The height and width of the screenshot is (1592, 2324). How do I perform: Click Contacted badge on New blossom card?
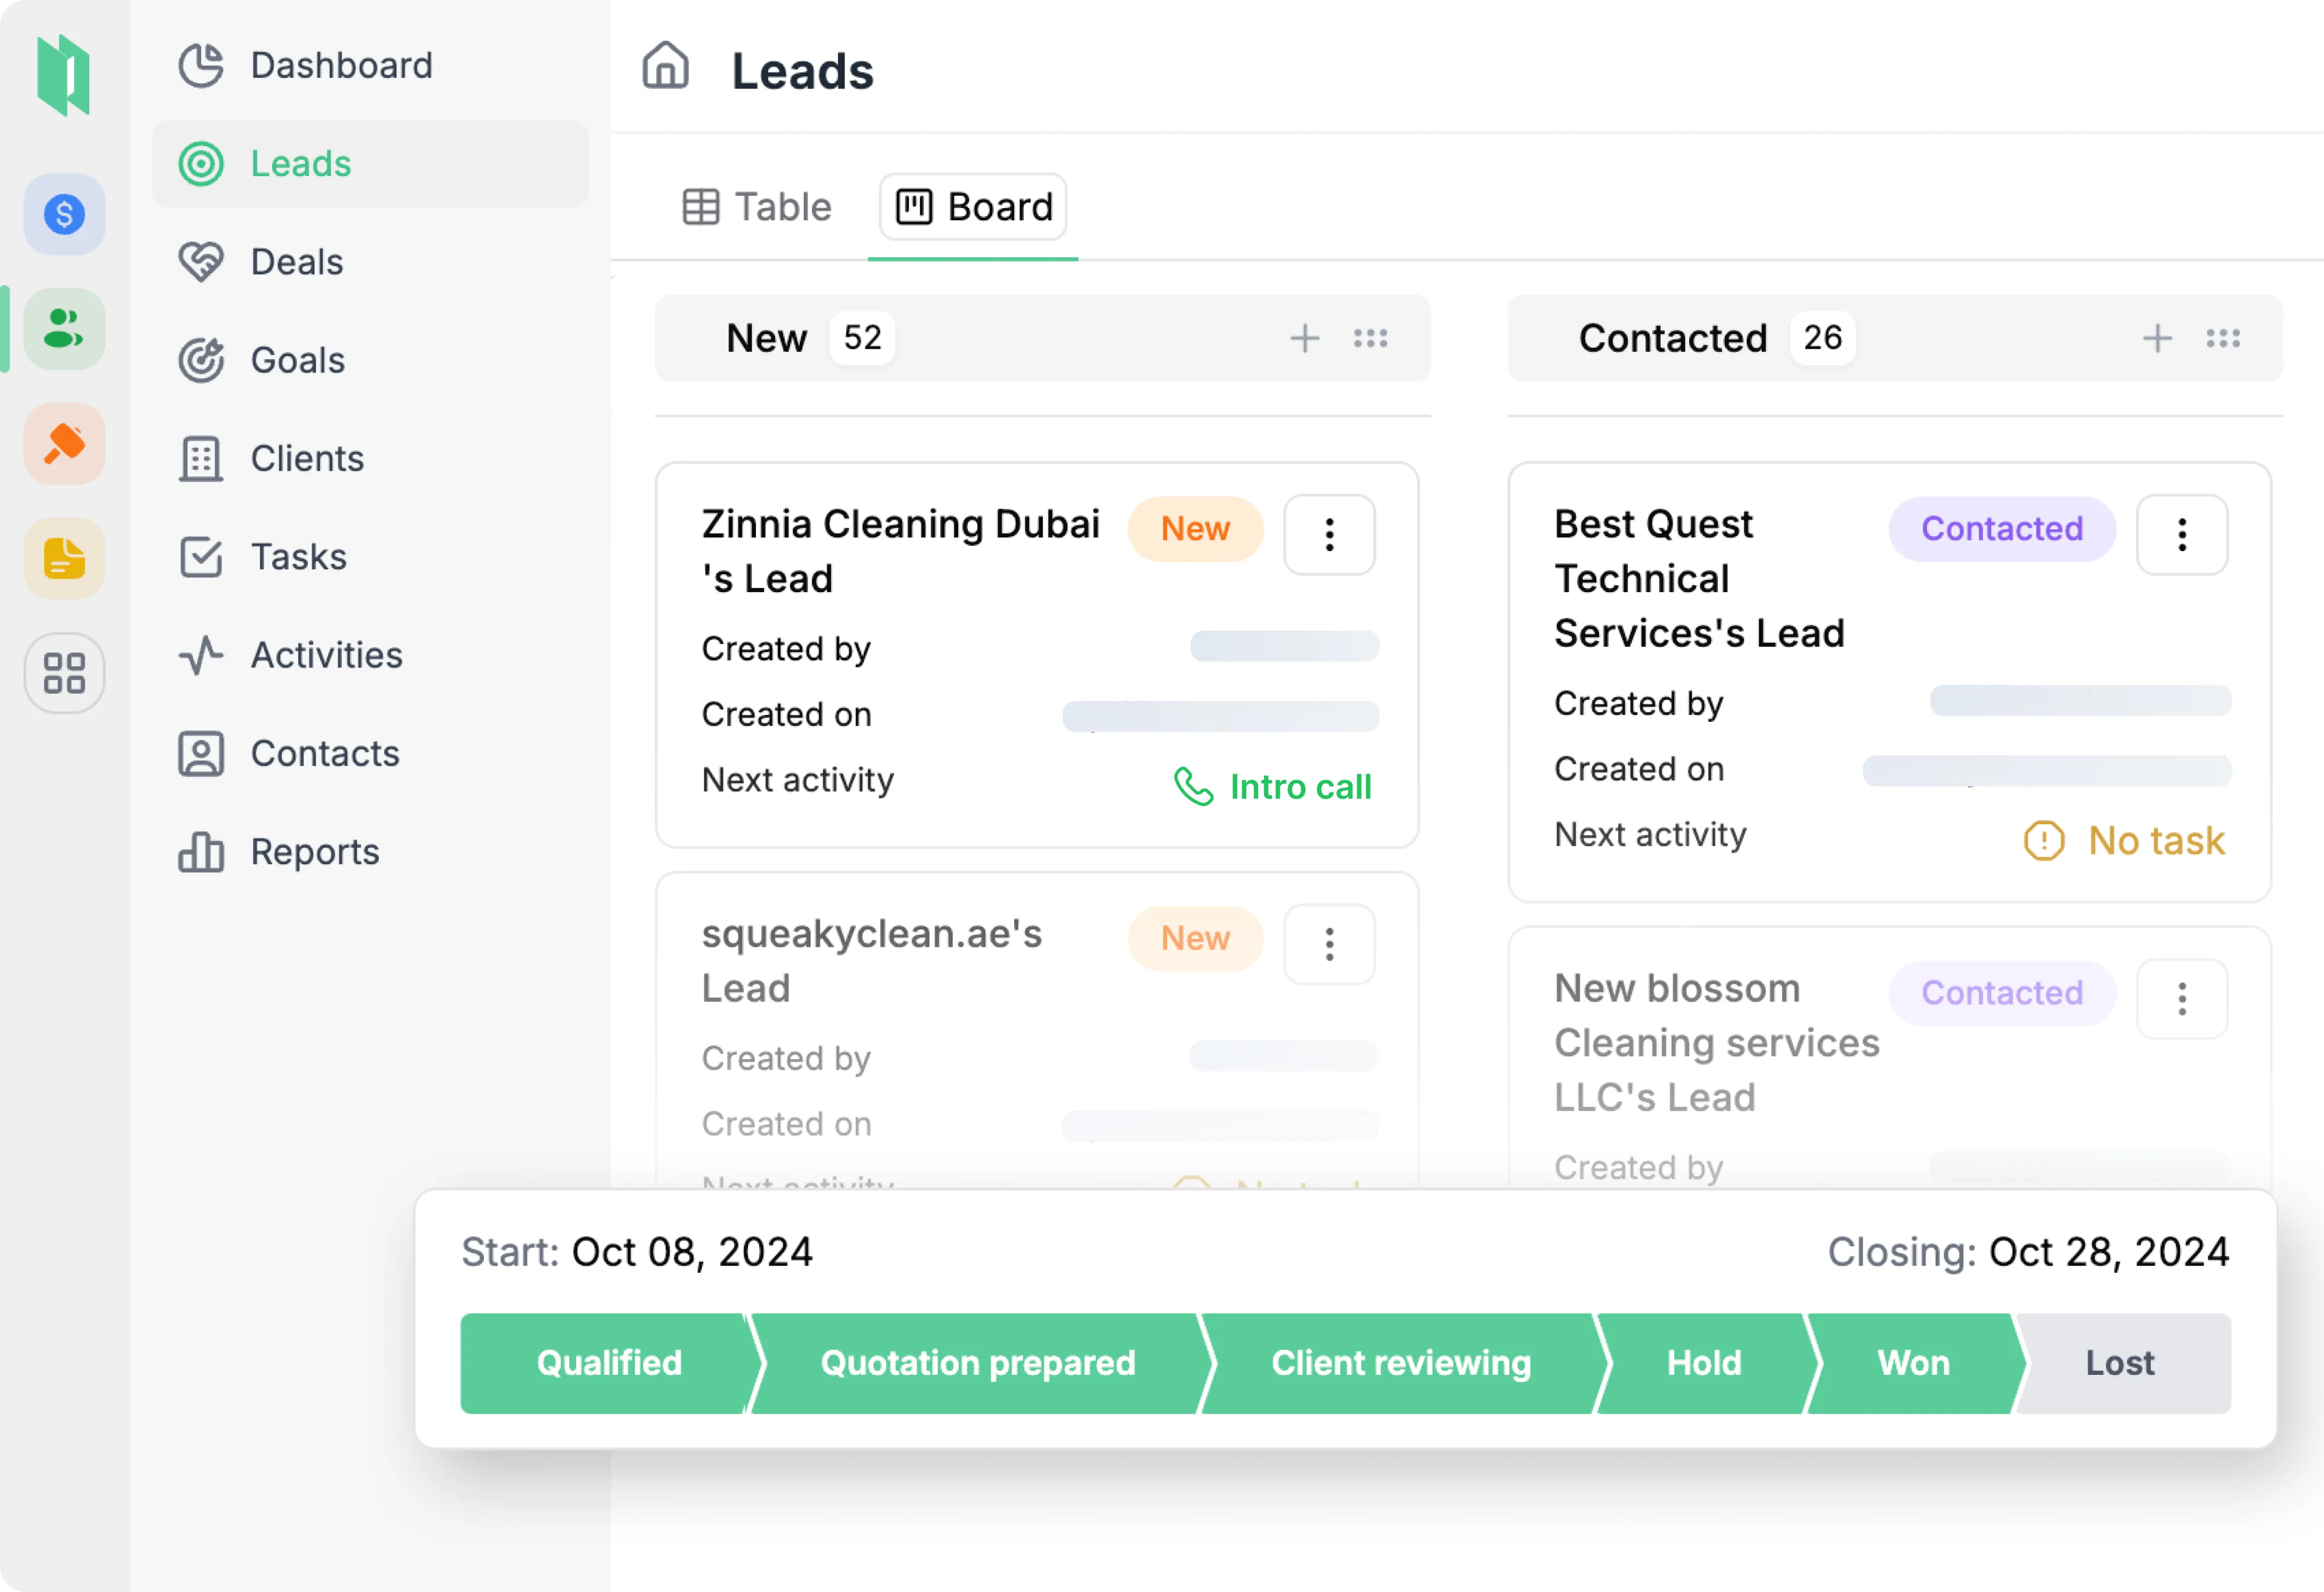[x=2002, y=993]
